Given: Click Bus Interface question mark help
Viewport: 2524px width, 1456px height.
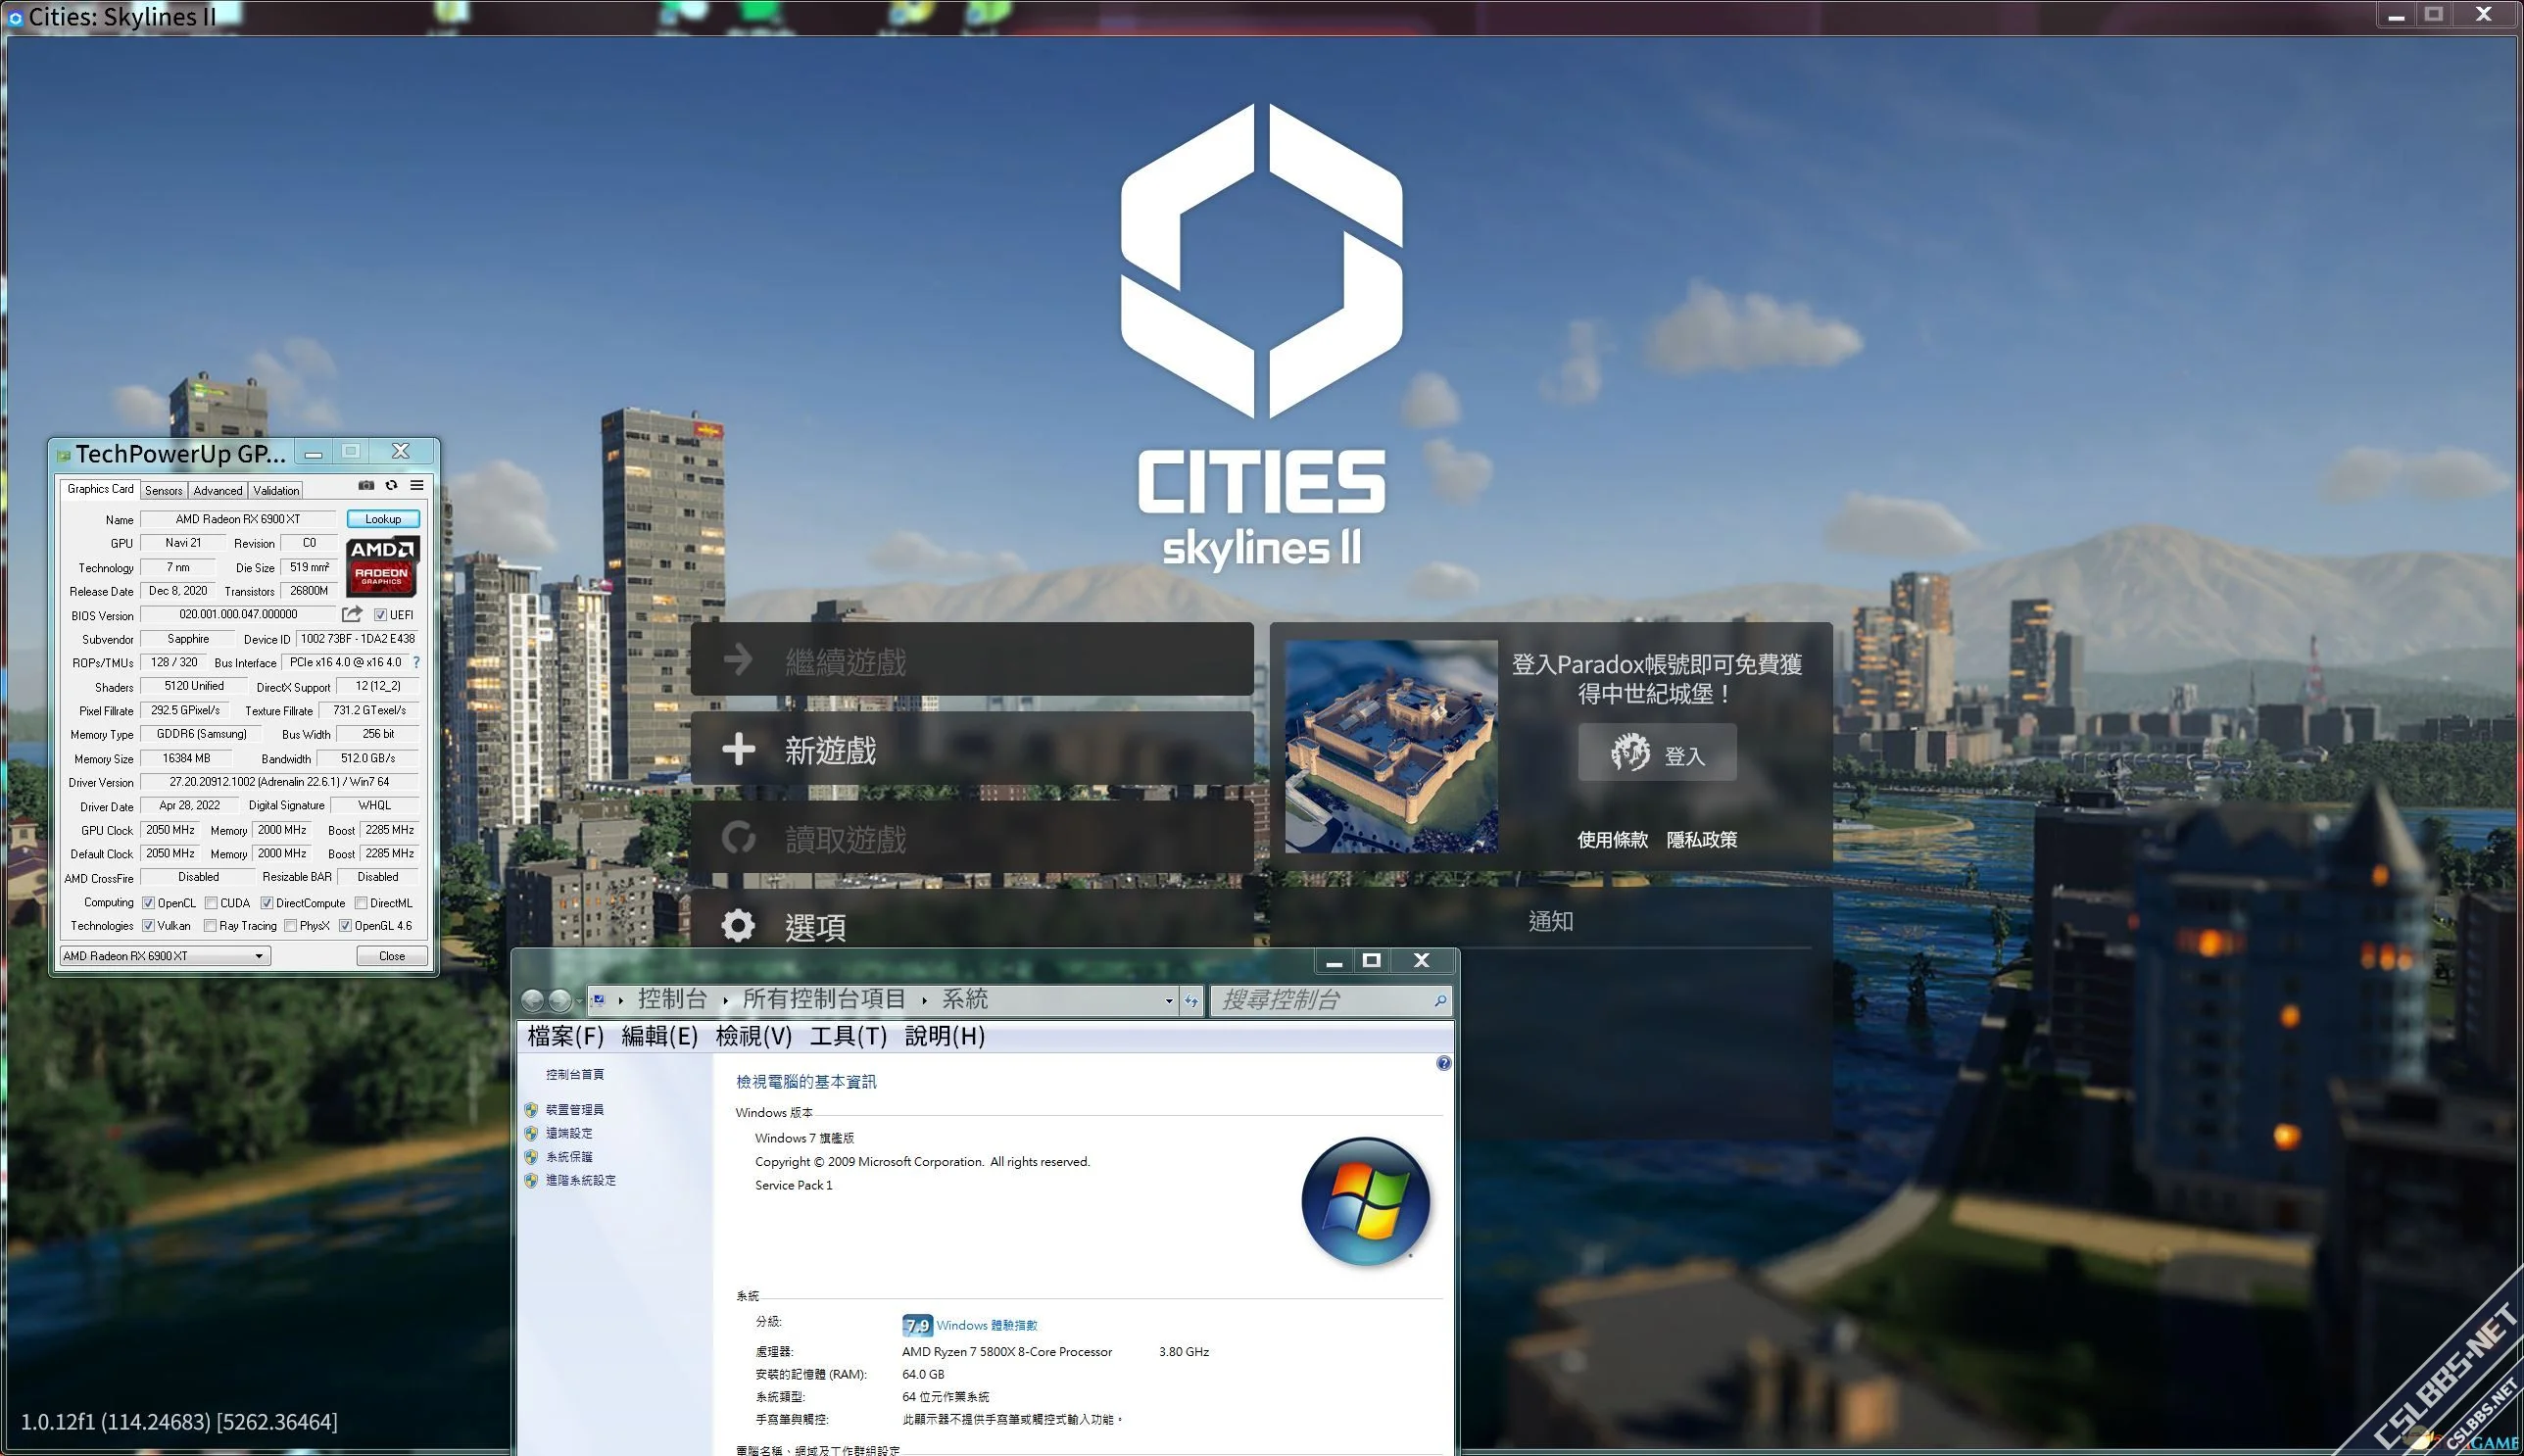Looking at the screenshot, I should click(x=416, y=662).
